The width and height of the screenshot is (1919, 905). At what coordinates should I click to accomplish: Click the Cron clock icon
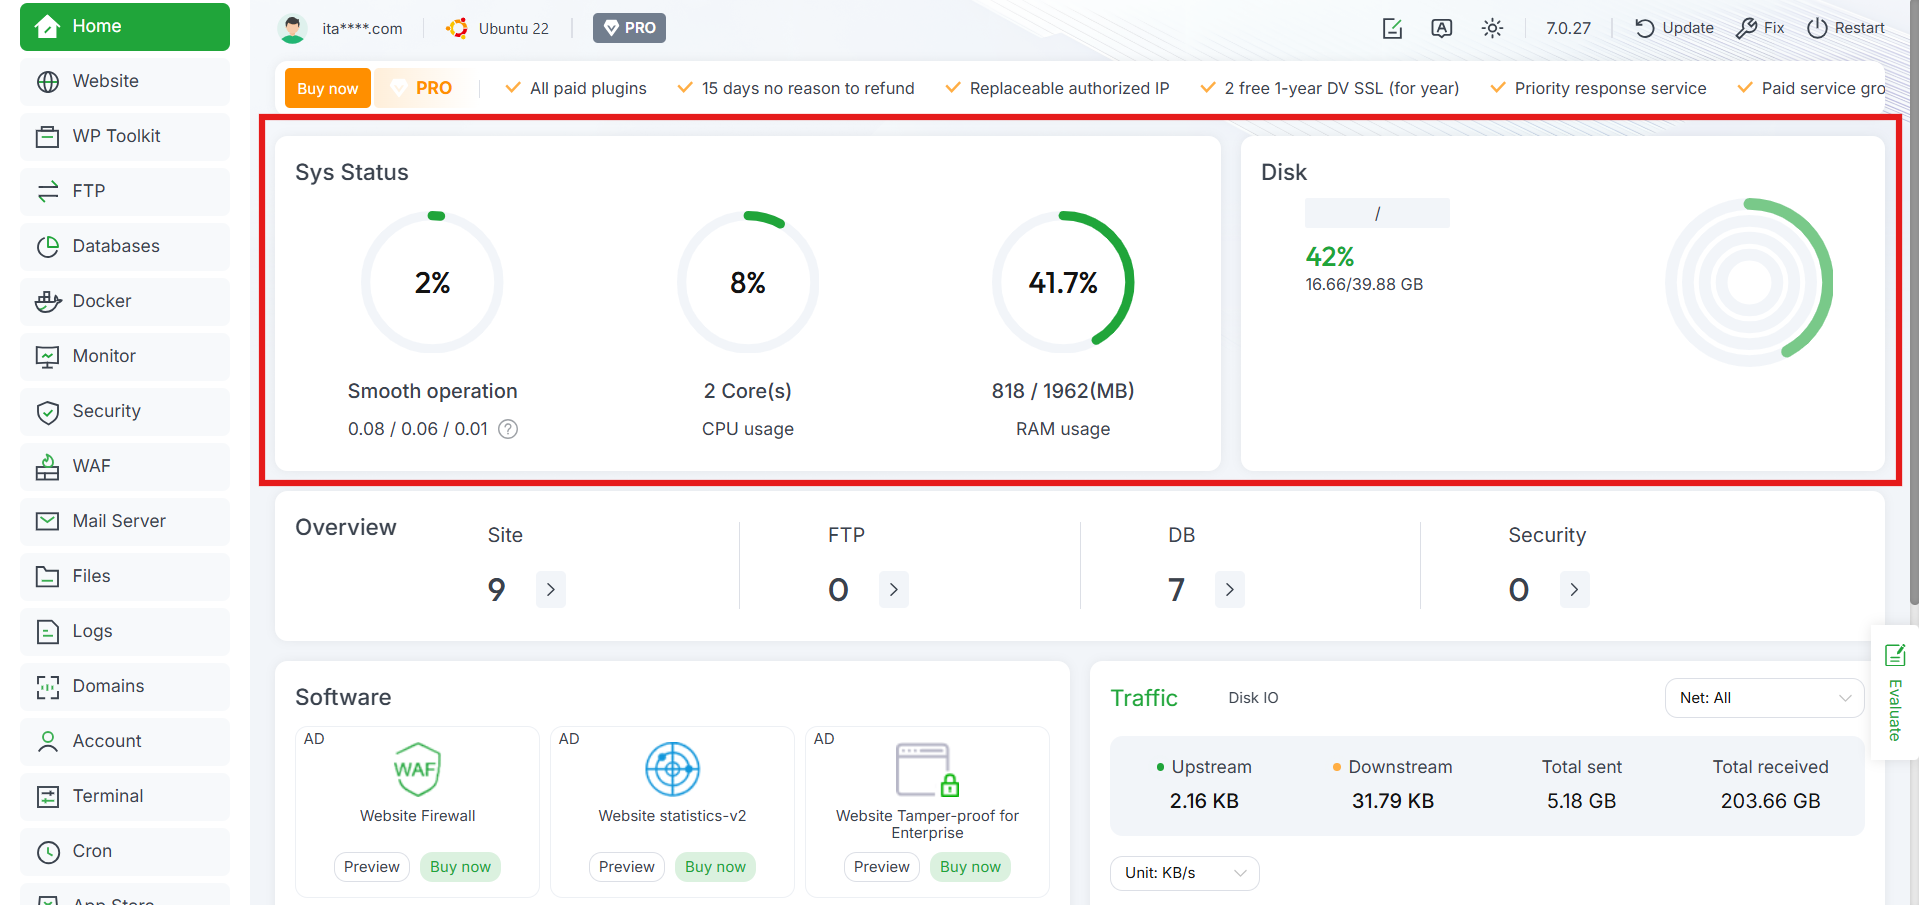(x=47, y=852)
